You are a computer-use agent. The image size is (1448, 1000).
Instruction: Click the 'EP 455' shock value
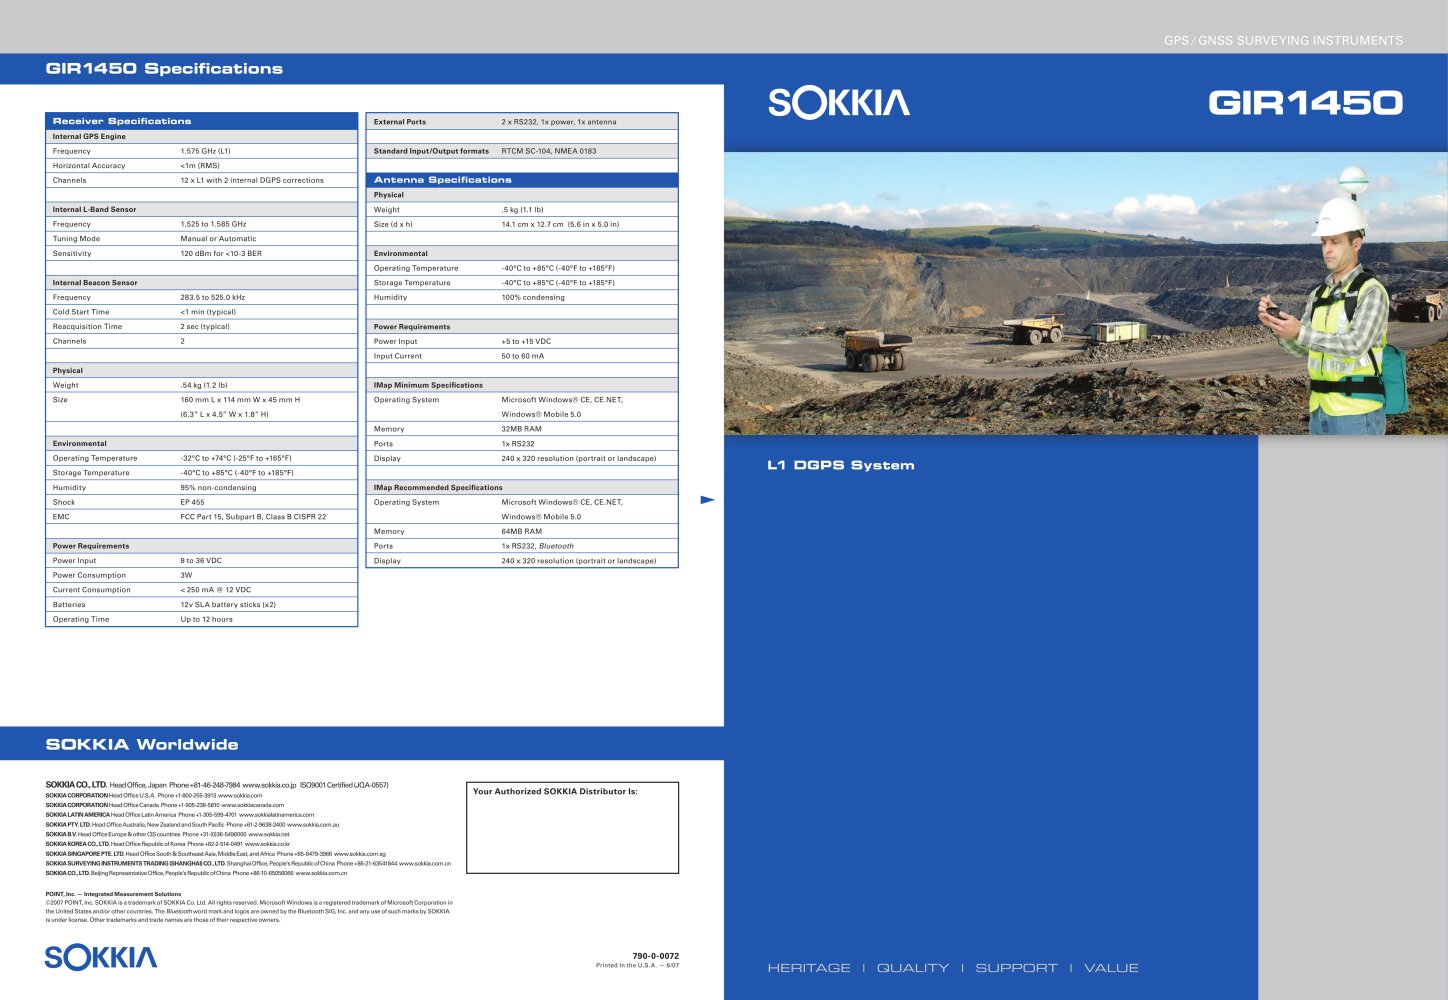[x=192, y=502]
